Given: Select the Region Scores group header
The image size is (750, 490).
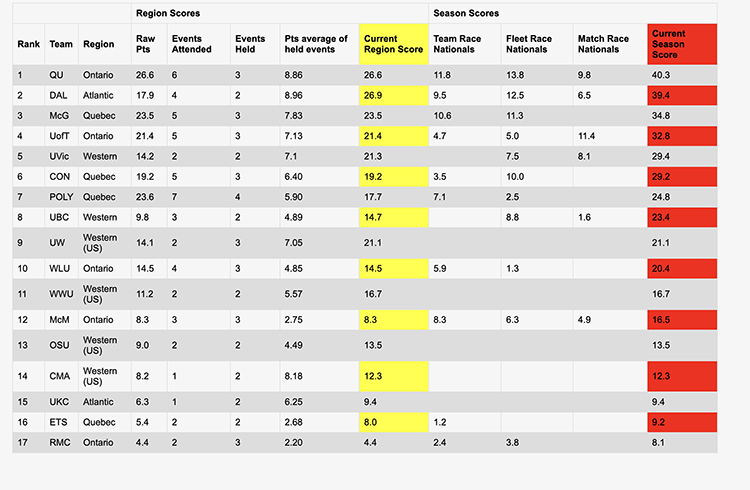Looking at the screenshot, I should [x=280, y=13].
